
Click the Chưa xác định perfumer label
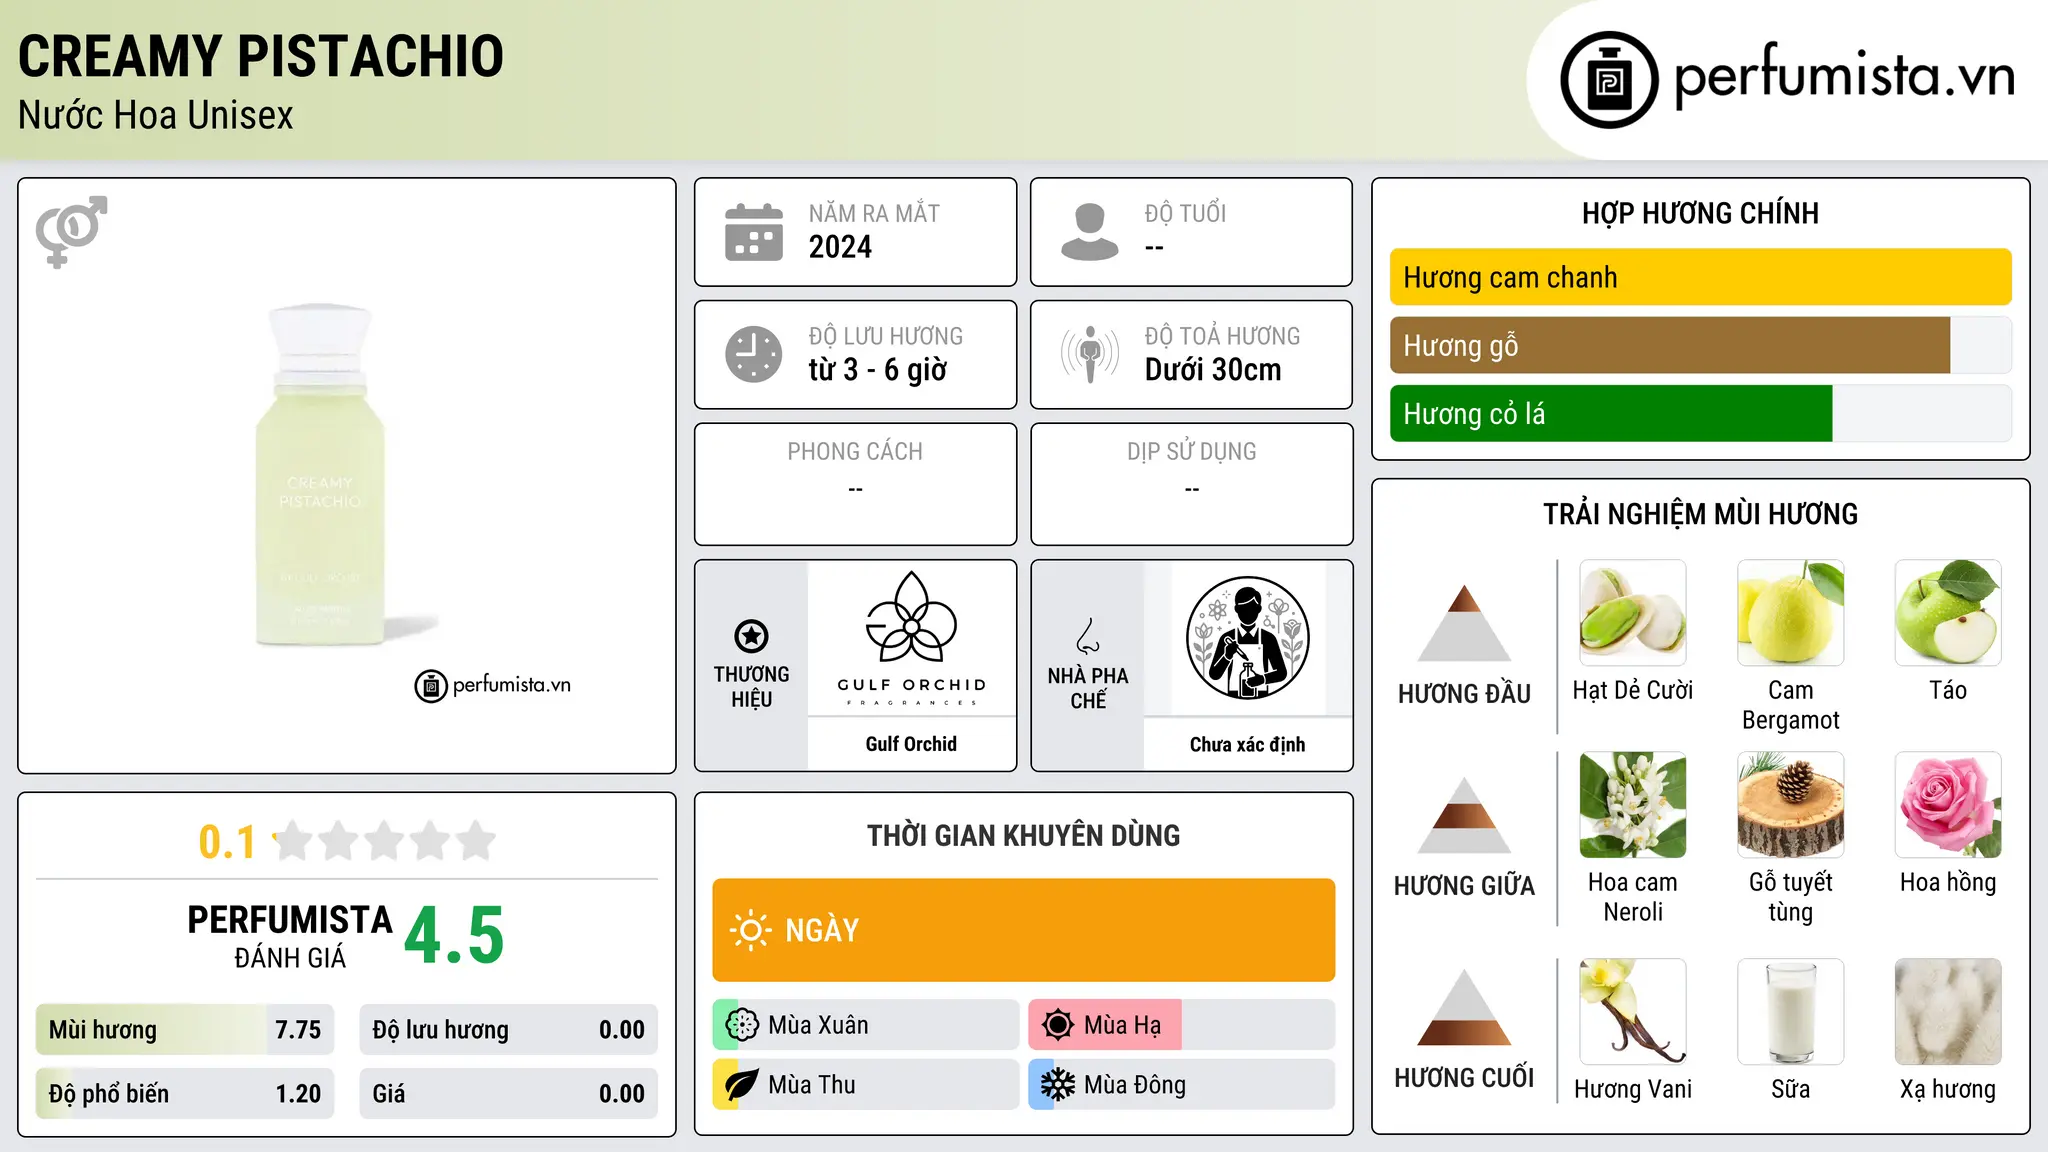coord(1247,744)
